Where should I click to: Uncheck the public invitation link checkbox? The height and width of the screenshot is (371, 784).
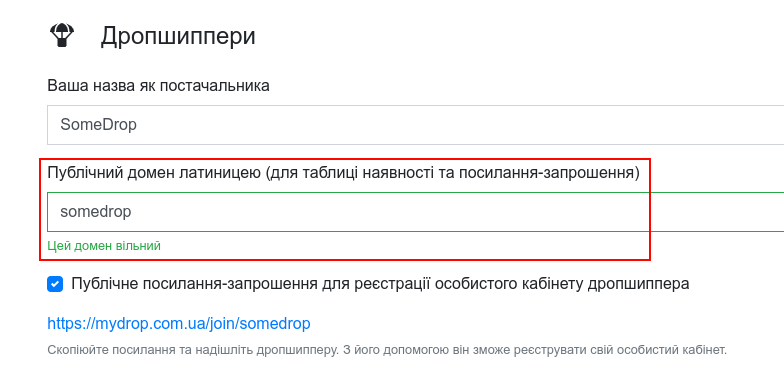pyautogui.click(x=55, y=284)
